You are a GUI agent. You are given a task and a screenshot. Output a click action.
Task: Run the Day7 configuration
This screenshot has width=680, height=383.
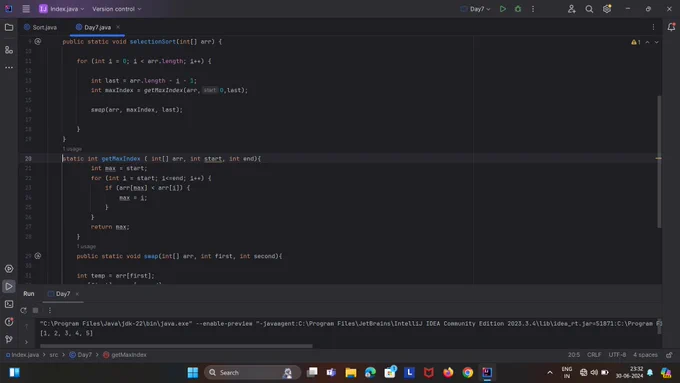click(x=503, y=9)
